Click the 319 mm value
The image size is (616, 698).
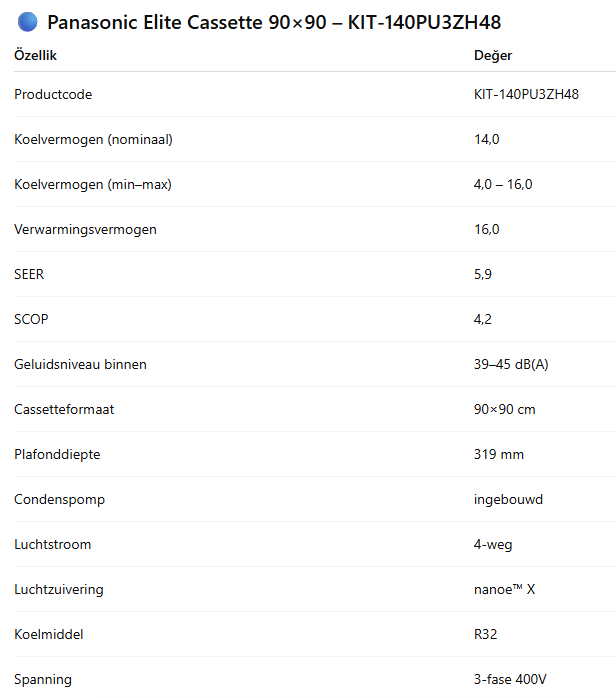499,454
